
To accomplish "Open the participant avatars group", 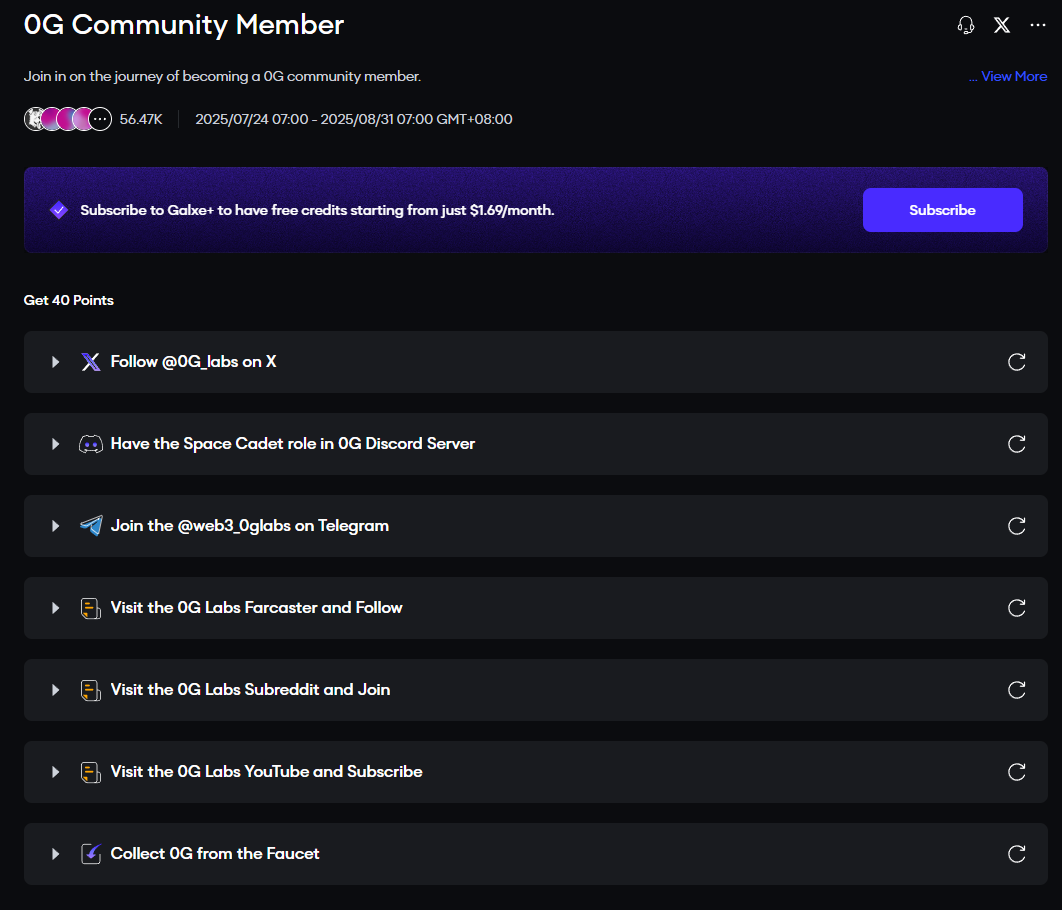I will coord(68,119).
